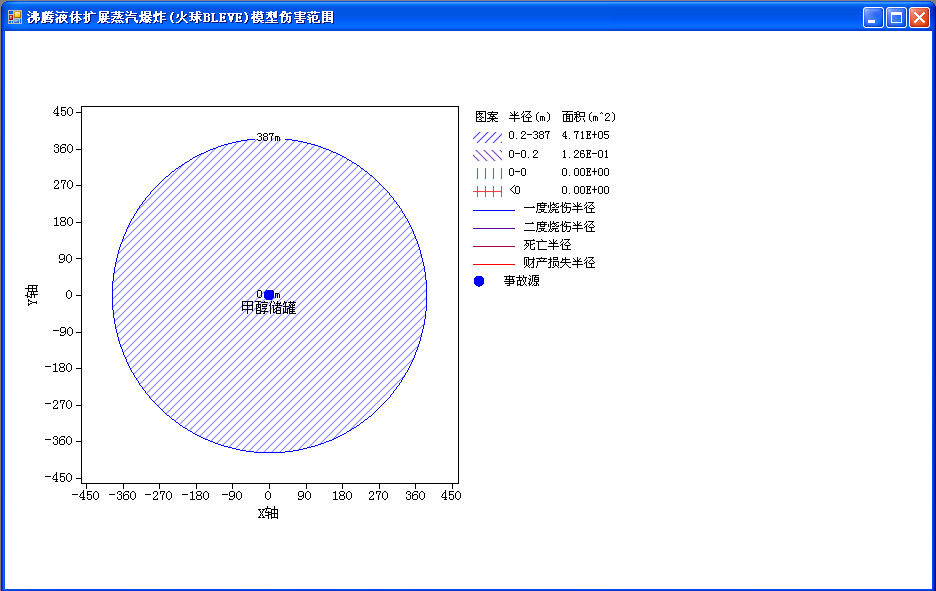Click the 事故源 legend label
Image resolution: width=936 pixels, height=591 pixels.
(522, 281)
